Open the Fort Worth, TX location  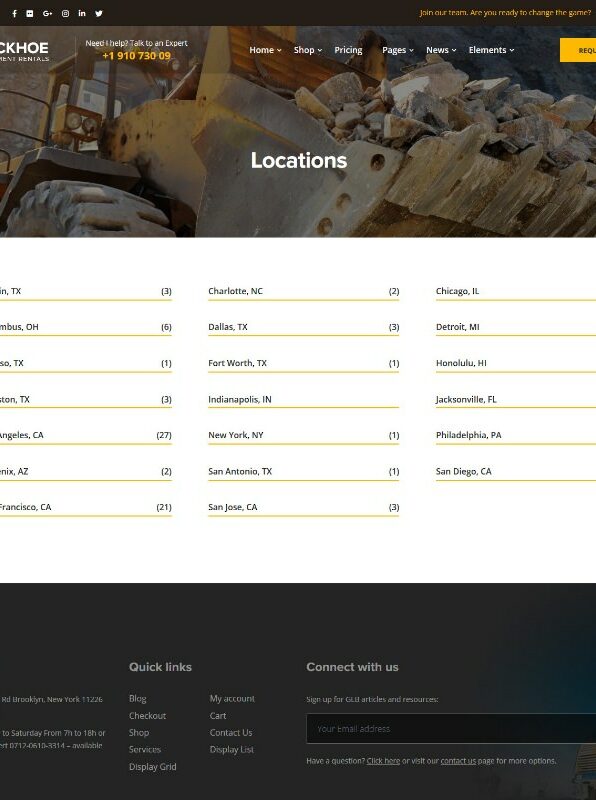(303, 363)
